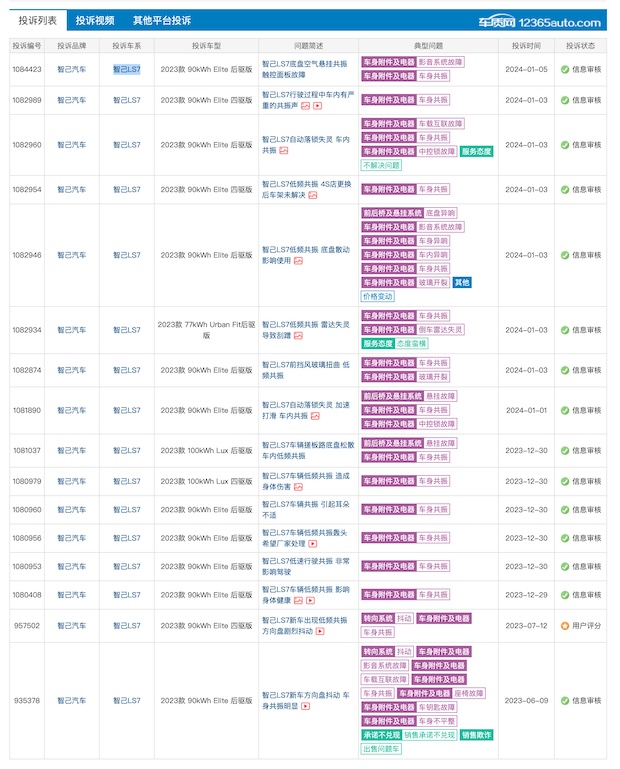Click 座椅故障 tag in row 935378
Viewport: 620px width, 769px height.
[x=468, y=693]
